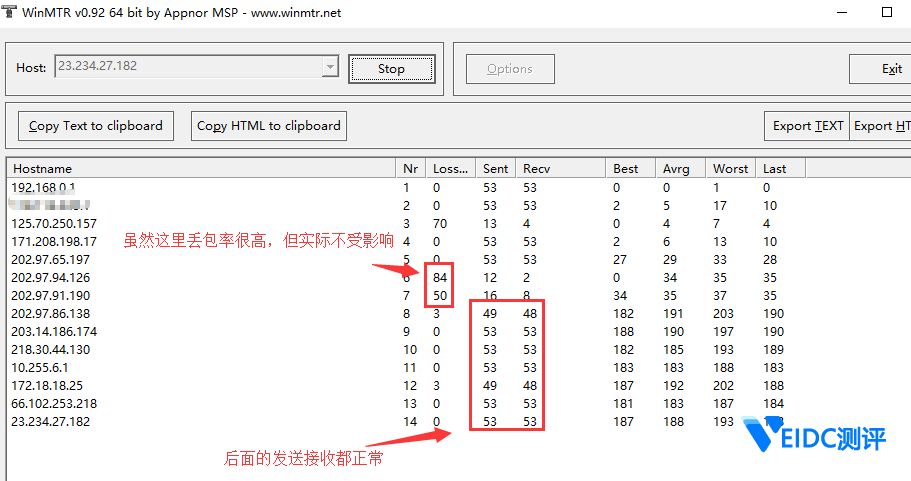Export results as TEXT
911x481 pixels.
(x=808, y=126)
